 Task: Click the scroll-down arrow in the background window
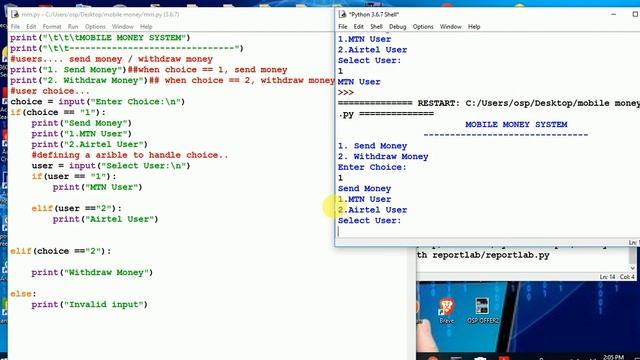(632, 268)
